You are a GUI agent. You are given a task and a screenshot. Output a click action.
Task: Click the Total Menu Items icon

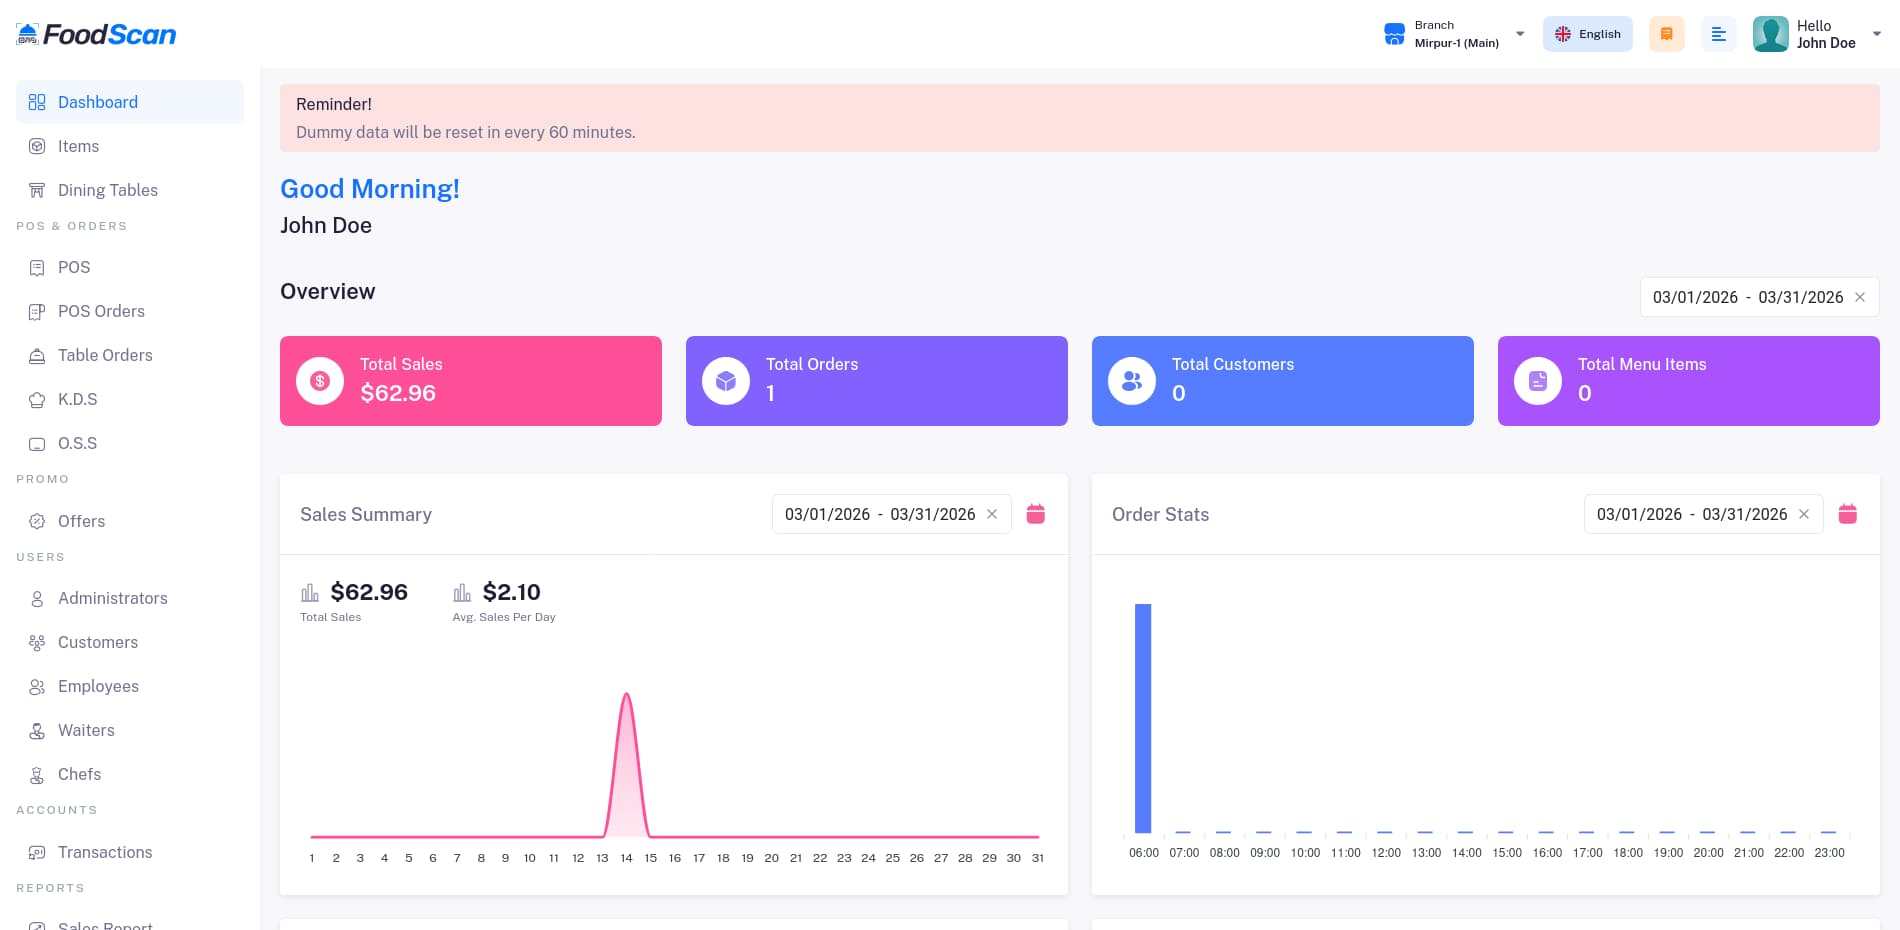(1538, 381)
